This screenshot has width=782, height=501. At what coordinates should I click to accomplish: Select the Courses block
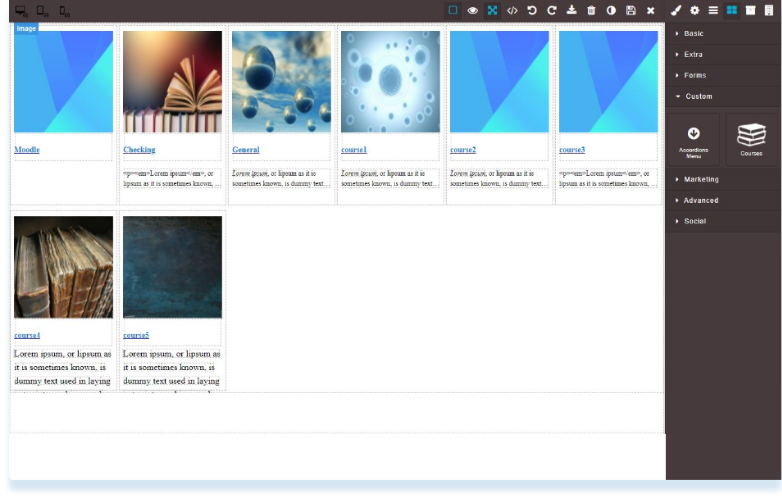click(752, 140)
